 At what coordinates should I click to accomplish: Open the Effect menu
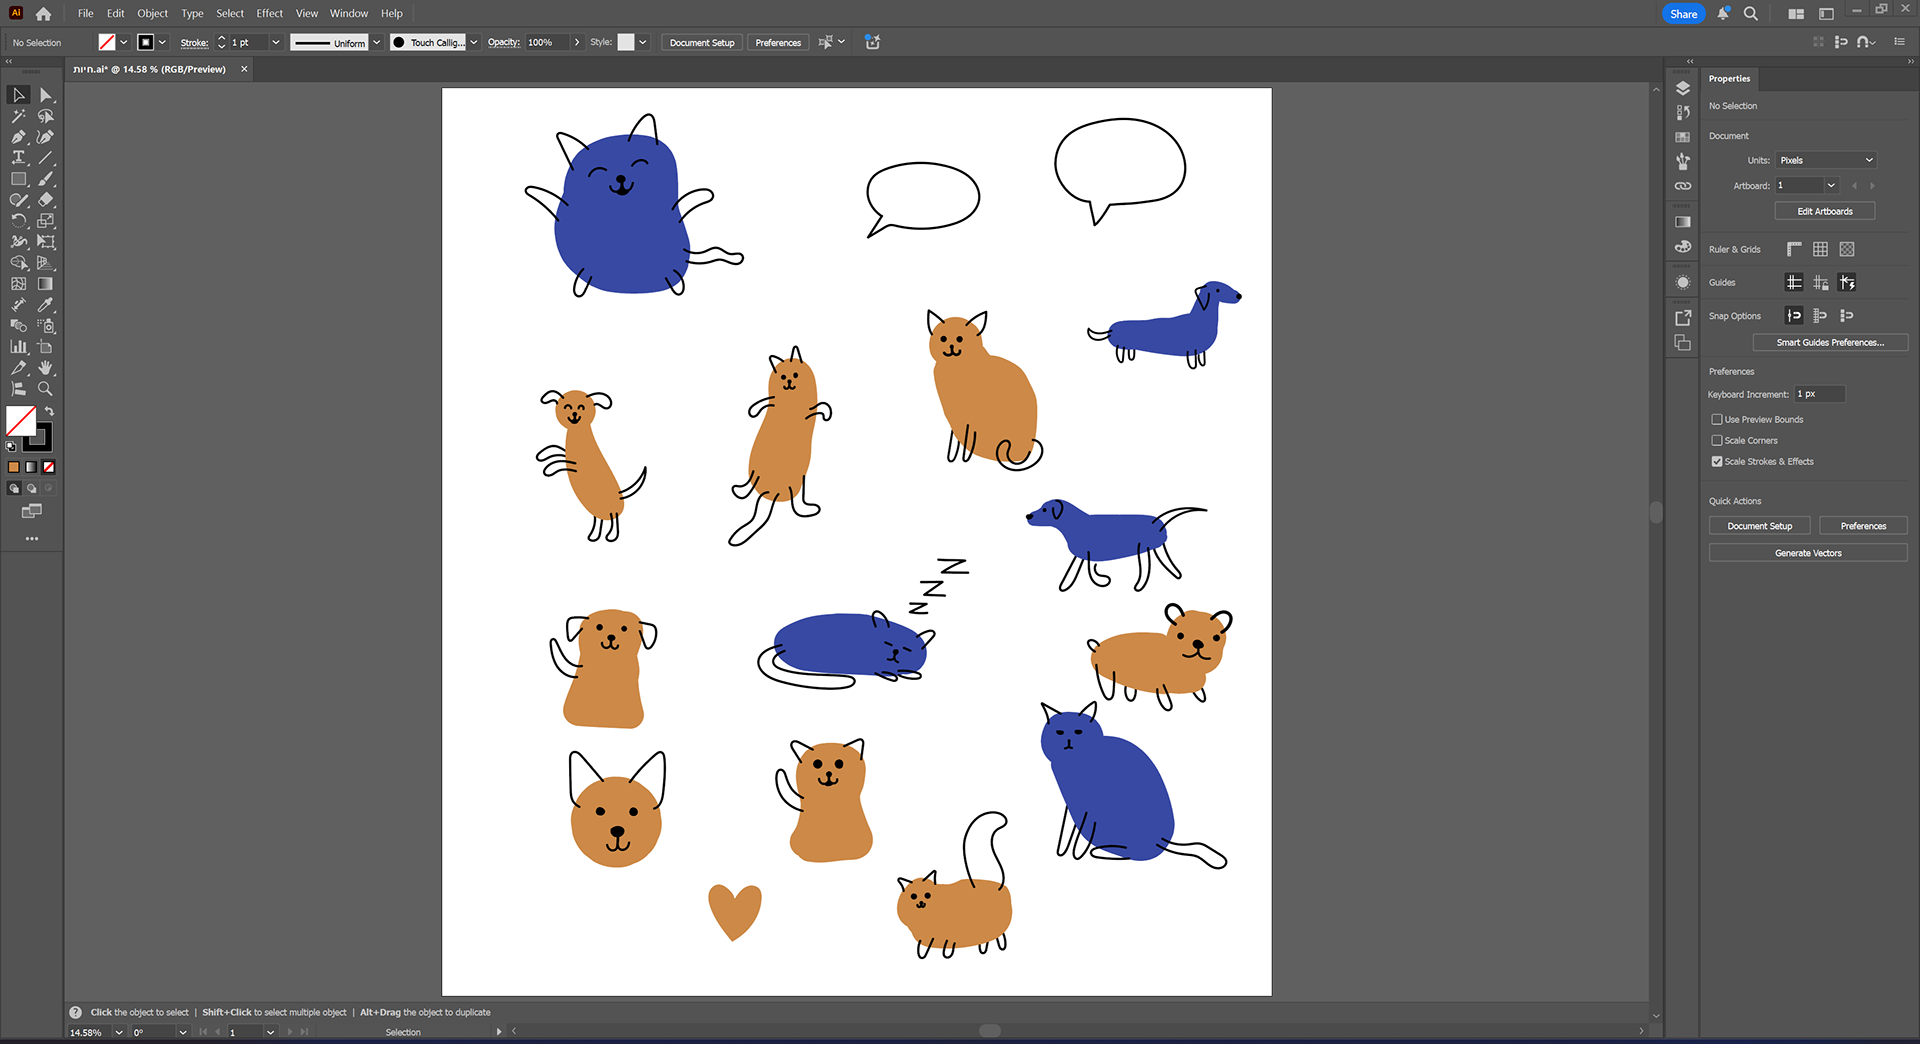tap(269, 13)
